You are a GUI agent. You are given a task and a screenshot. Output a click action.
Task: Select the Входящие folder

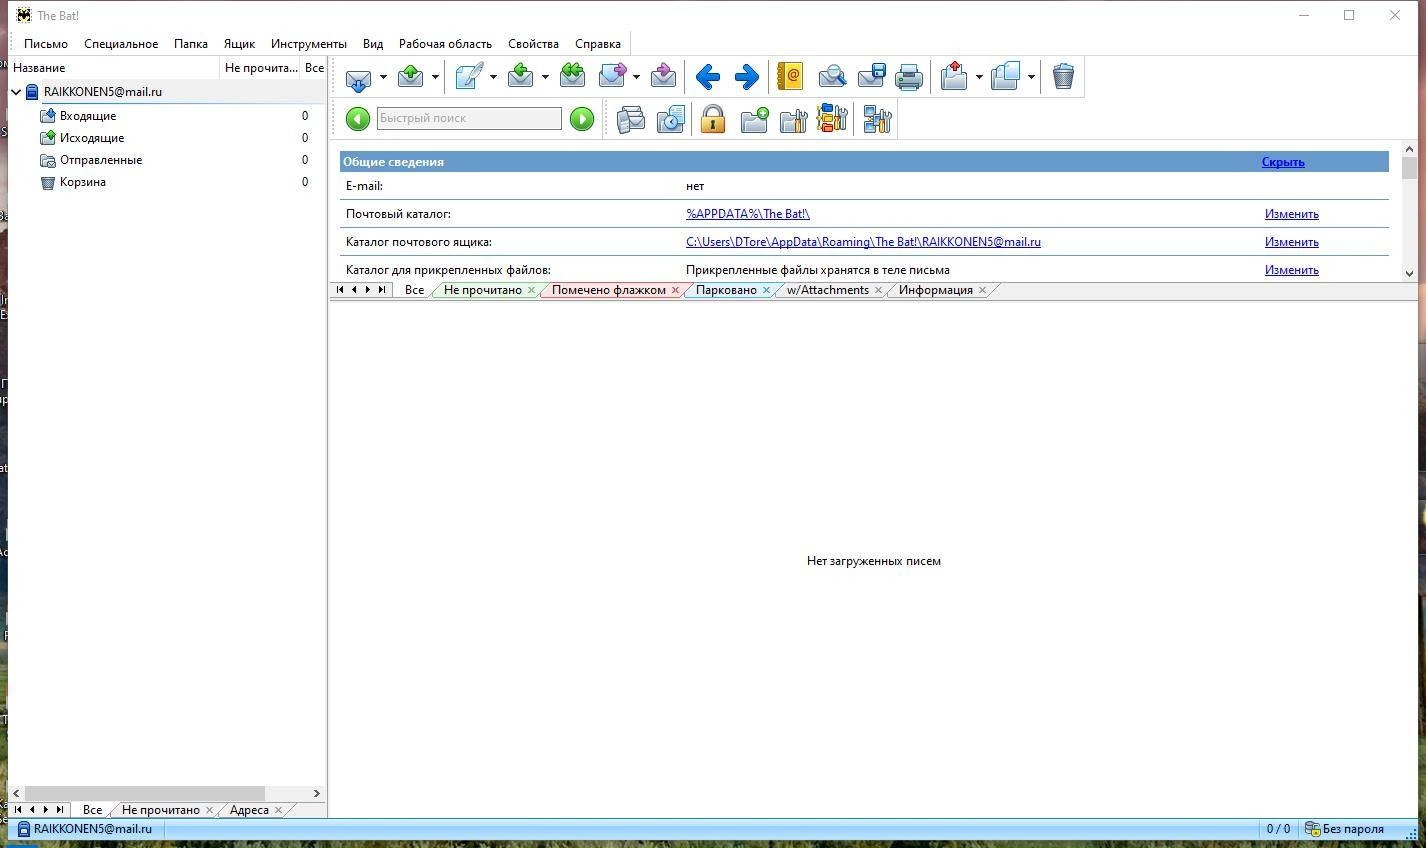(x=88, y=116)
